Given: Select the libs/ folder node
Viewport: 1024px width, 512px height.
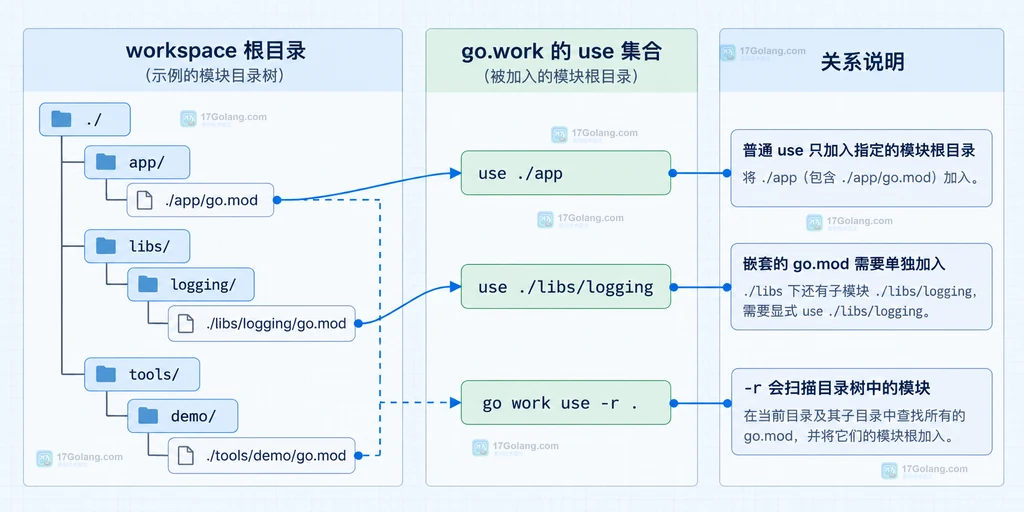Looking at the screenshot, I should [136, 246].
